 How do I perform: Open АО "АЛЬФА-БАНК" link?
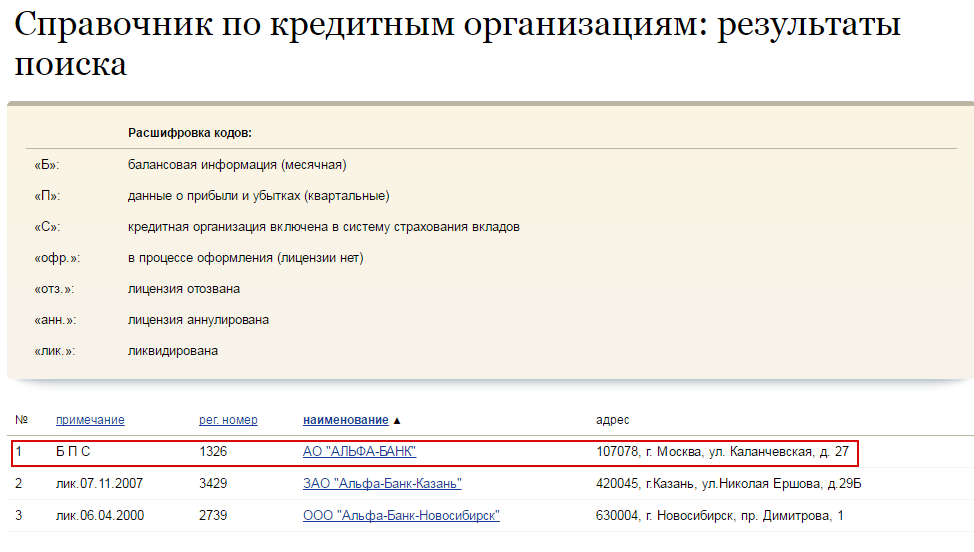(360, 451)
